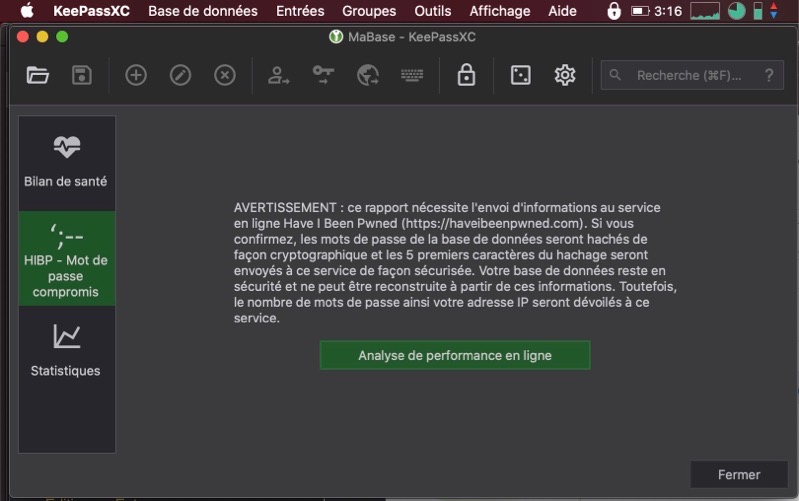Copy username using the person icon
This screenshot has width=799, height=501.
[278, 75]
